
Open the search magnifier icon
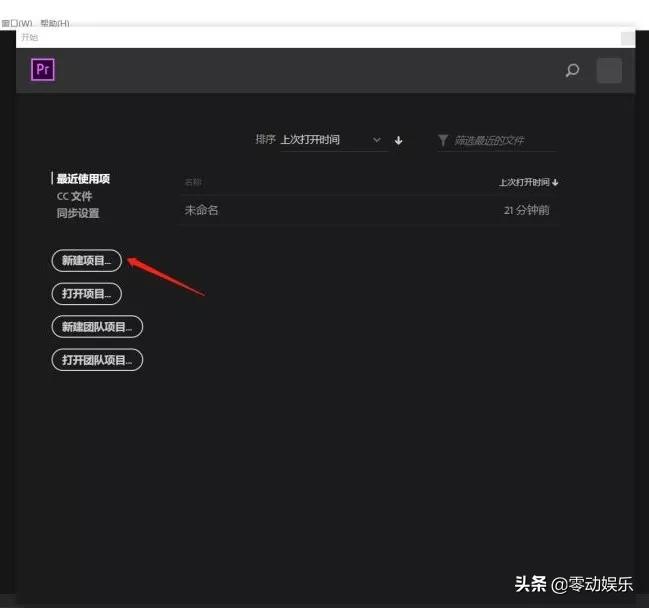point(572,70)
